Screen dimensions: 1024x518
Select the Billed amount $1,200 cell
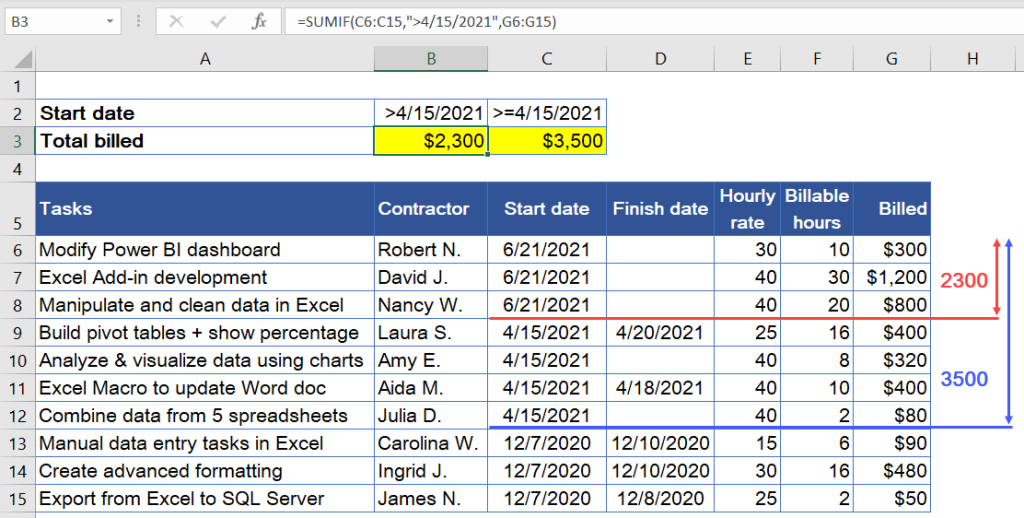pyautogui.click(x=891, y=277)
